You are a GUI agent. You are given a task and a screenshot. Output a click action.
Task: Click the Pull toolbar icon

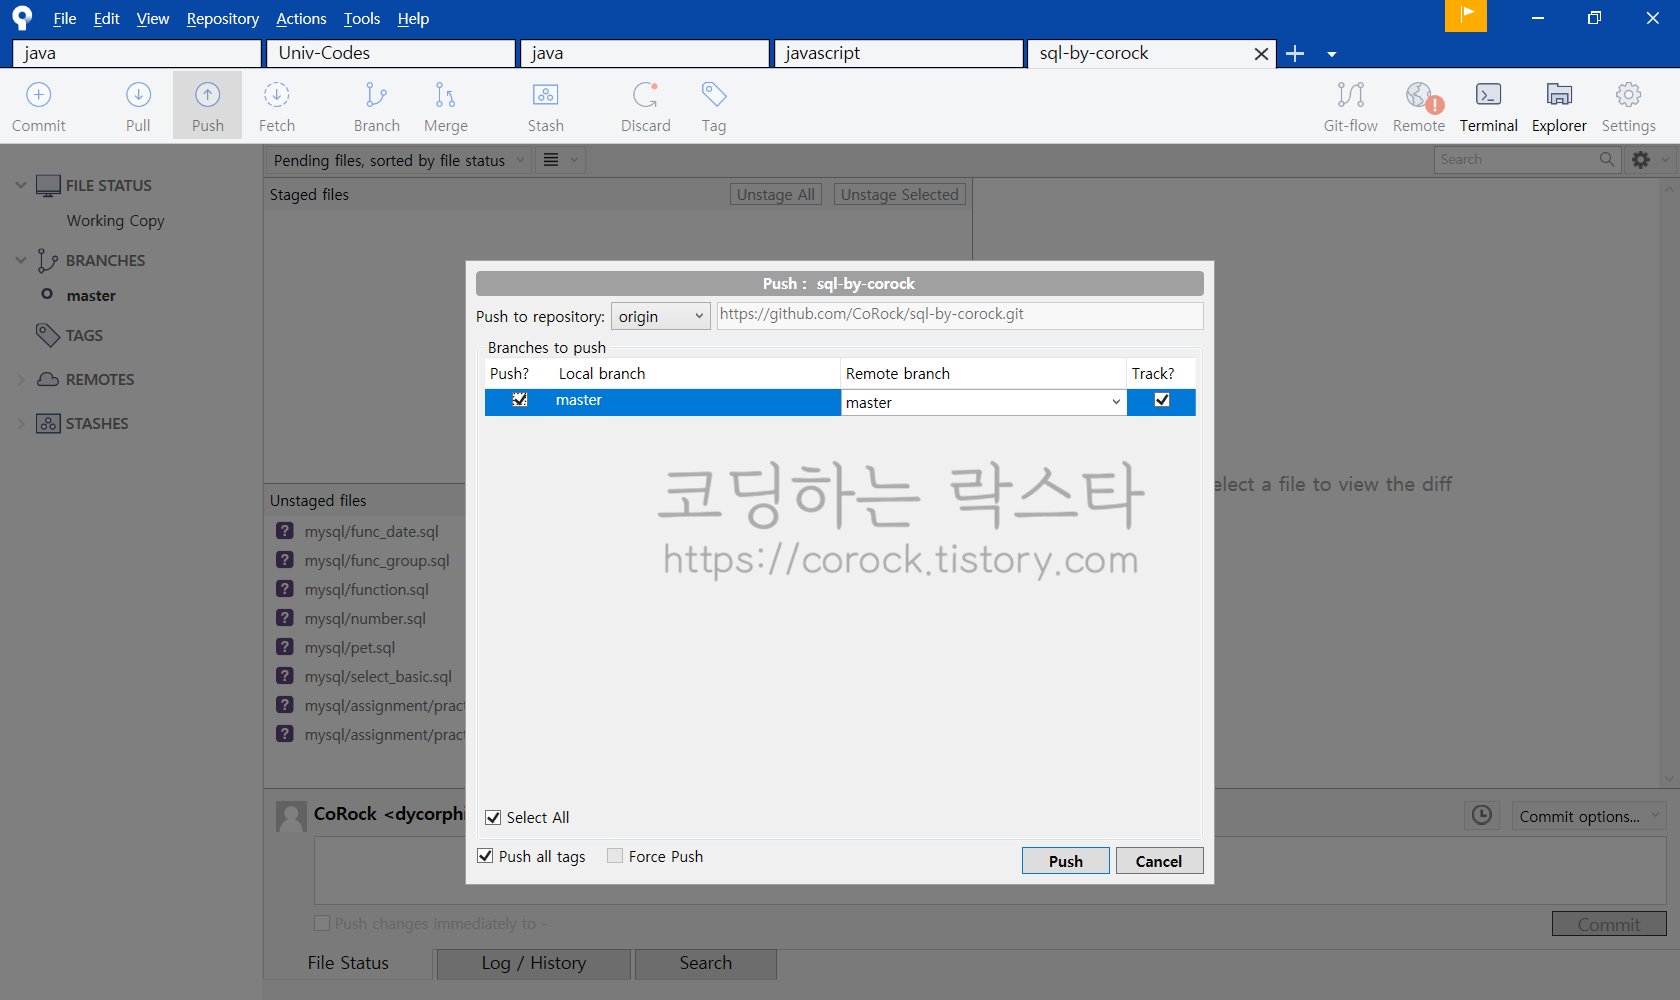(x=138, y=106)
